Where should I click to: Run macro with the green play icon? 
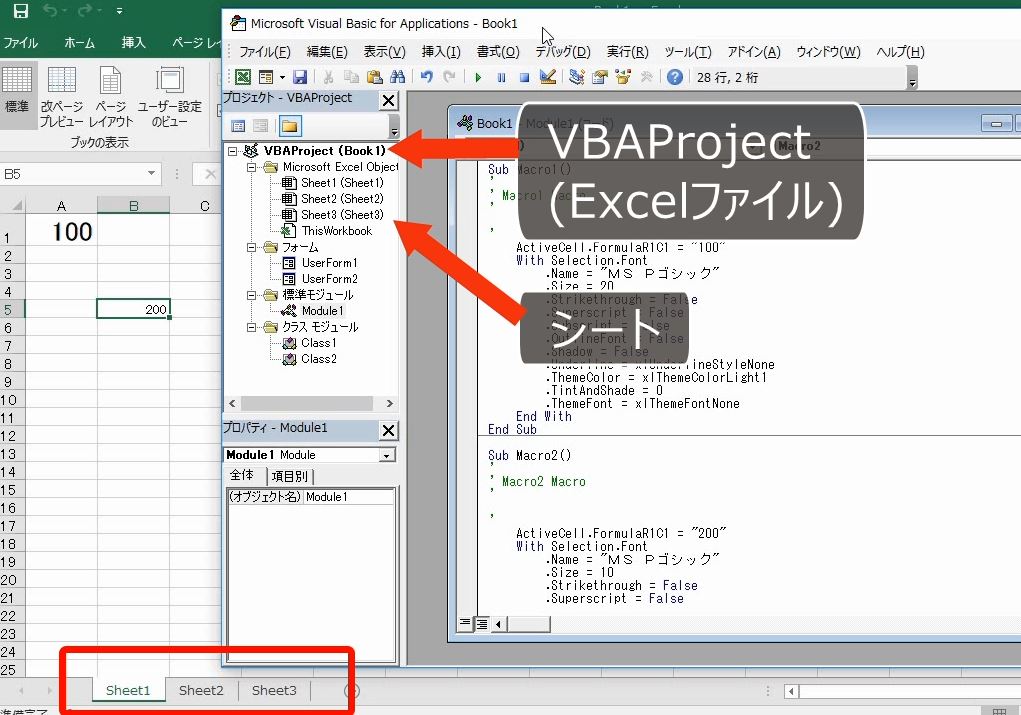pos(479,77)
